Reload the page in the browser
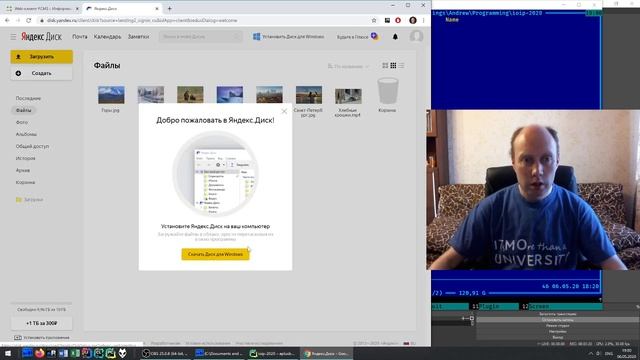The height and width of the screenshot is (360, 640). (29, 20)
